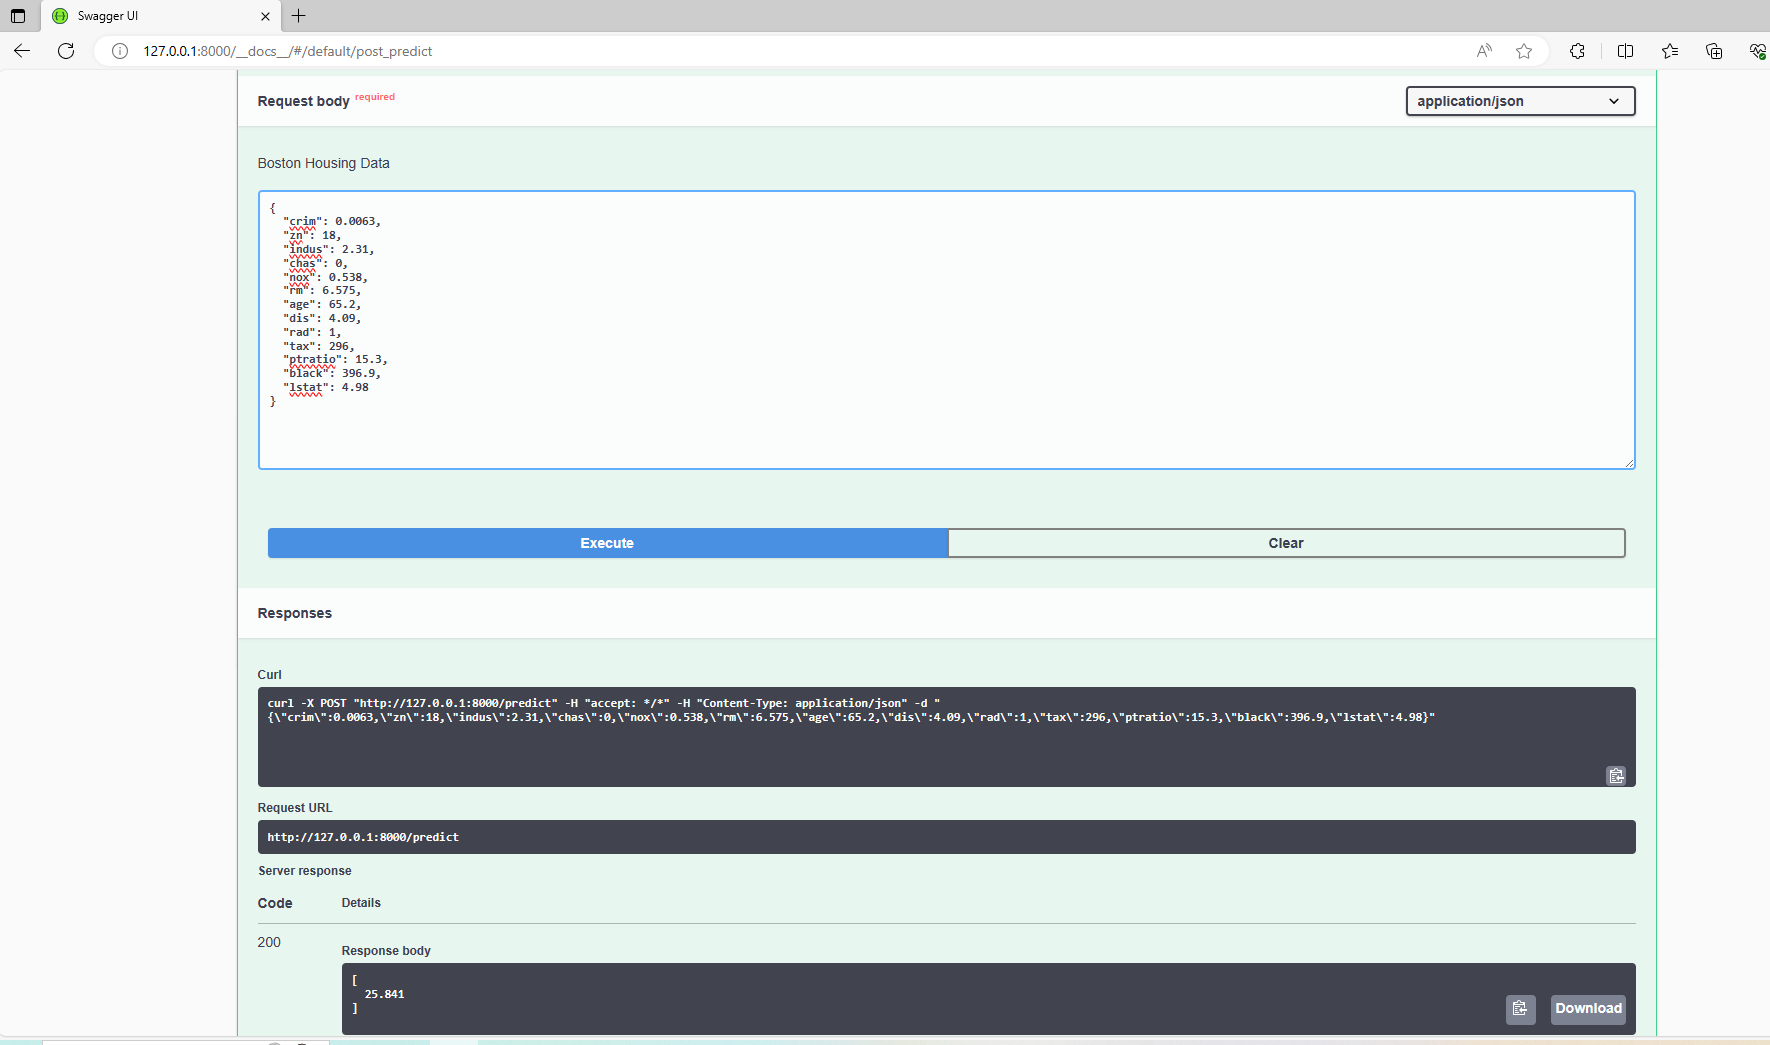Copy the curl command to clipboard
The width and height of the screenshot is (1770, 1045).
[1615, 776]
